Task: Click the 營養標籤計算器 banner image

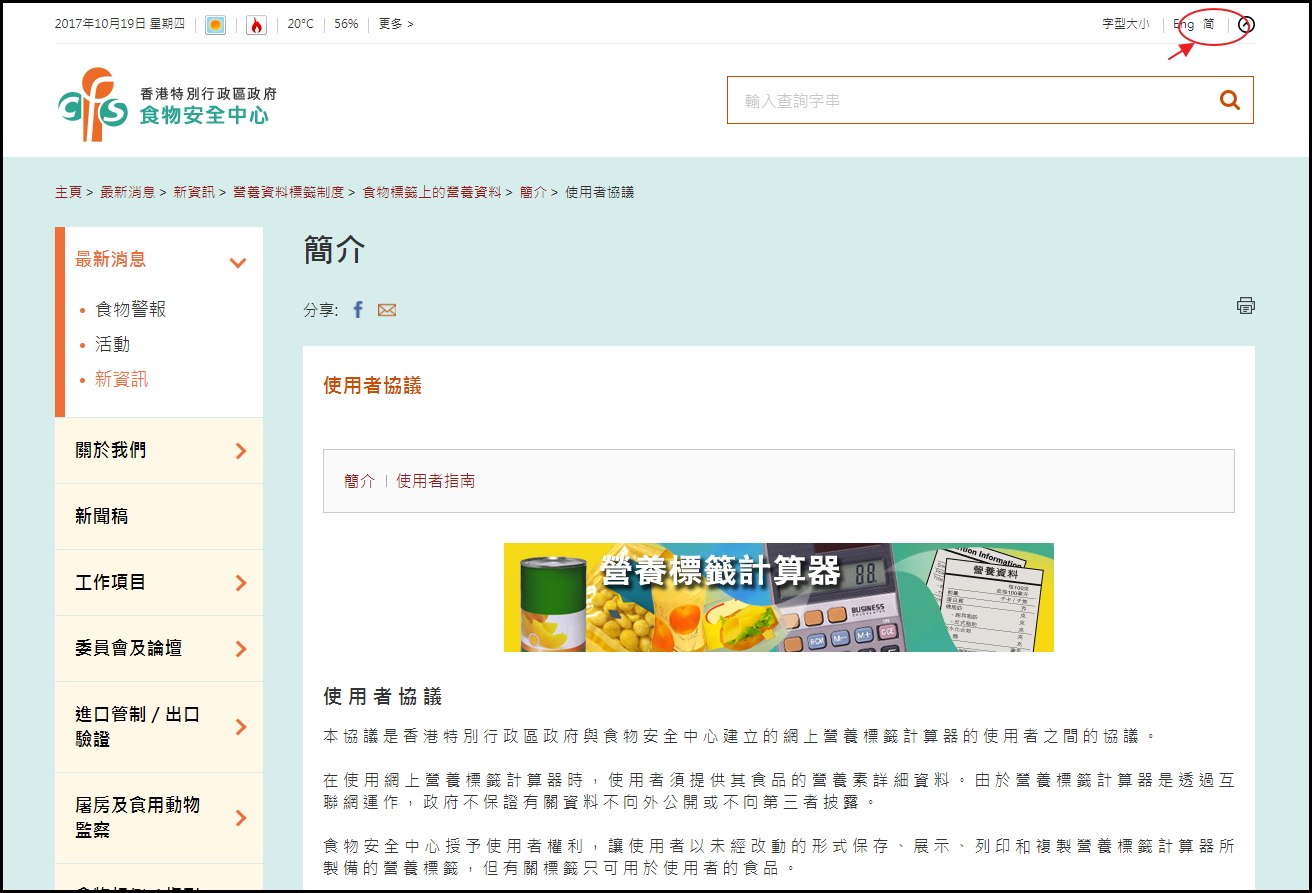Action: click(x=778, y=597)
